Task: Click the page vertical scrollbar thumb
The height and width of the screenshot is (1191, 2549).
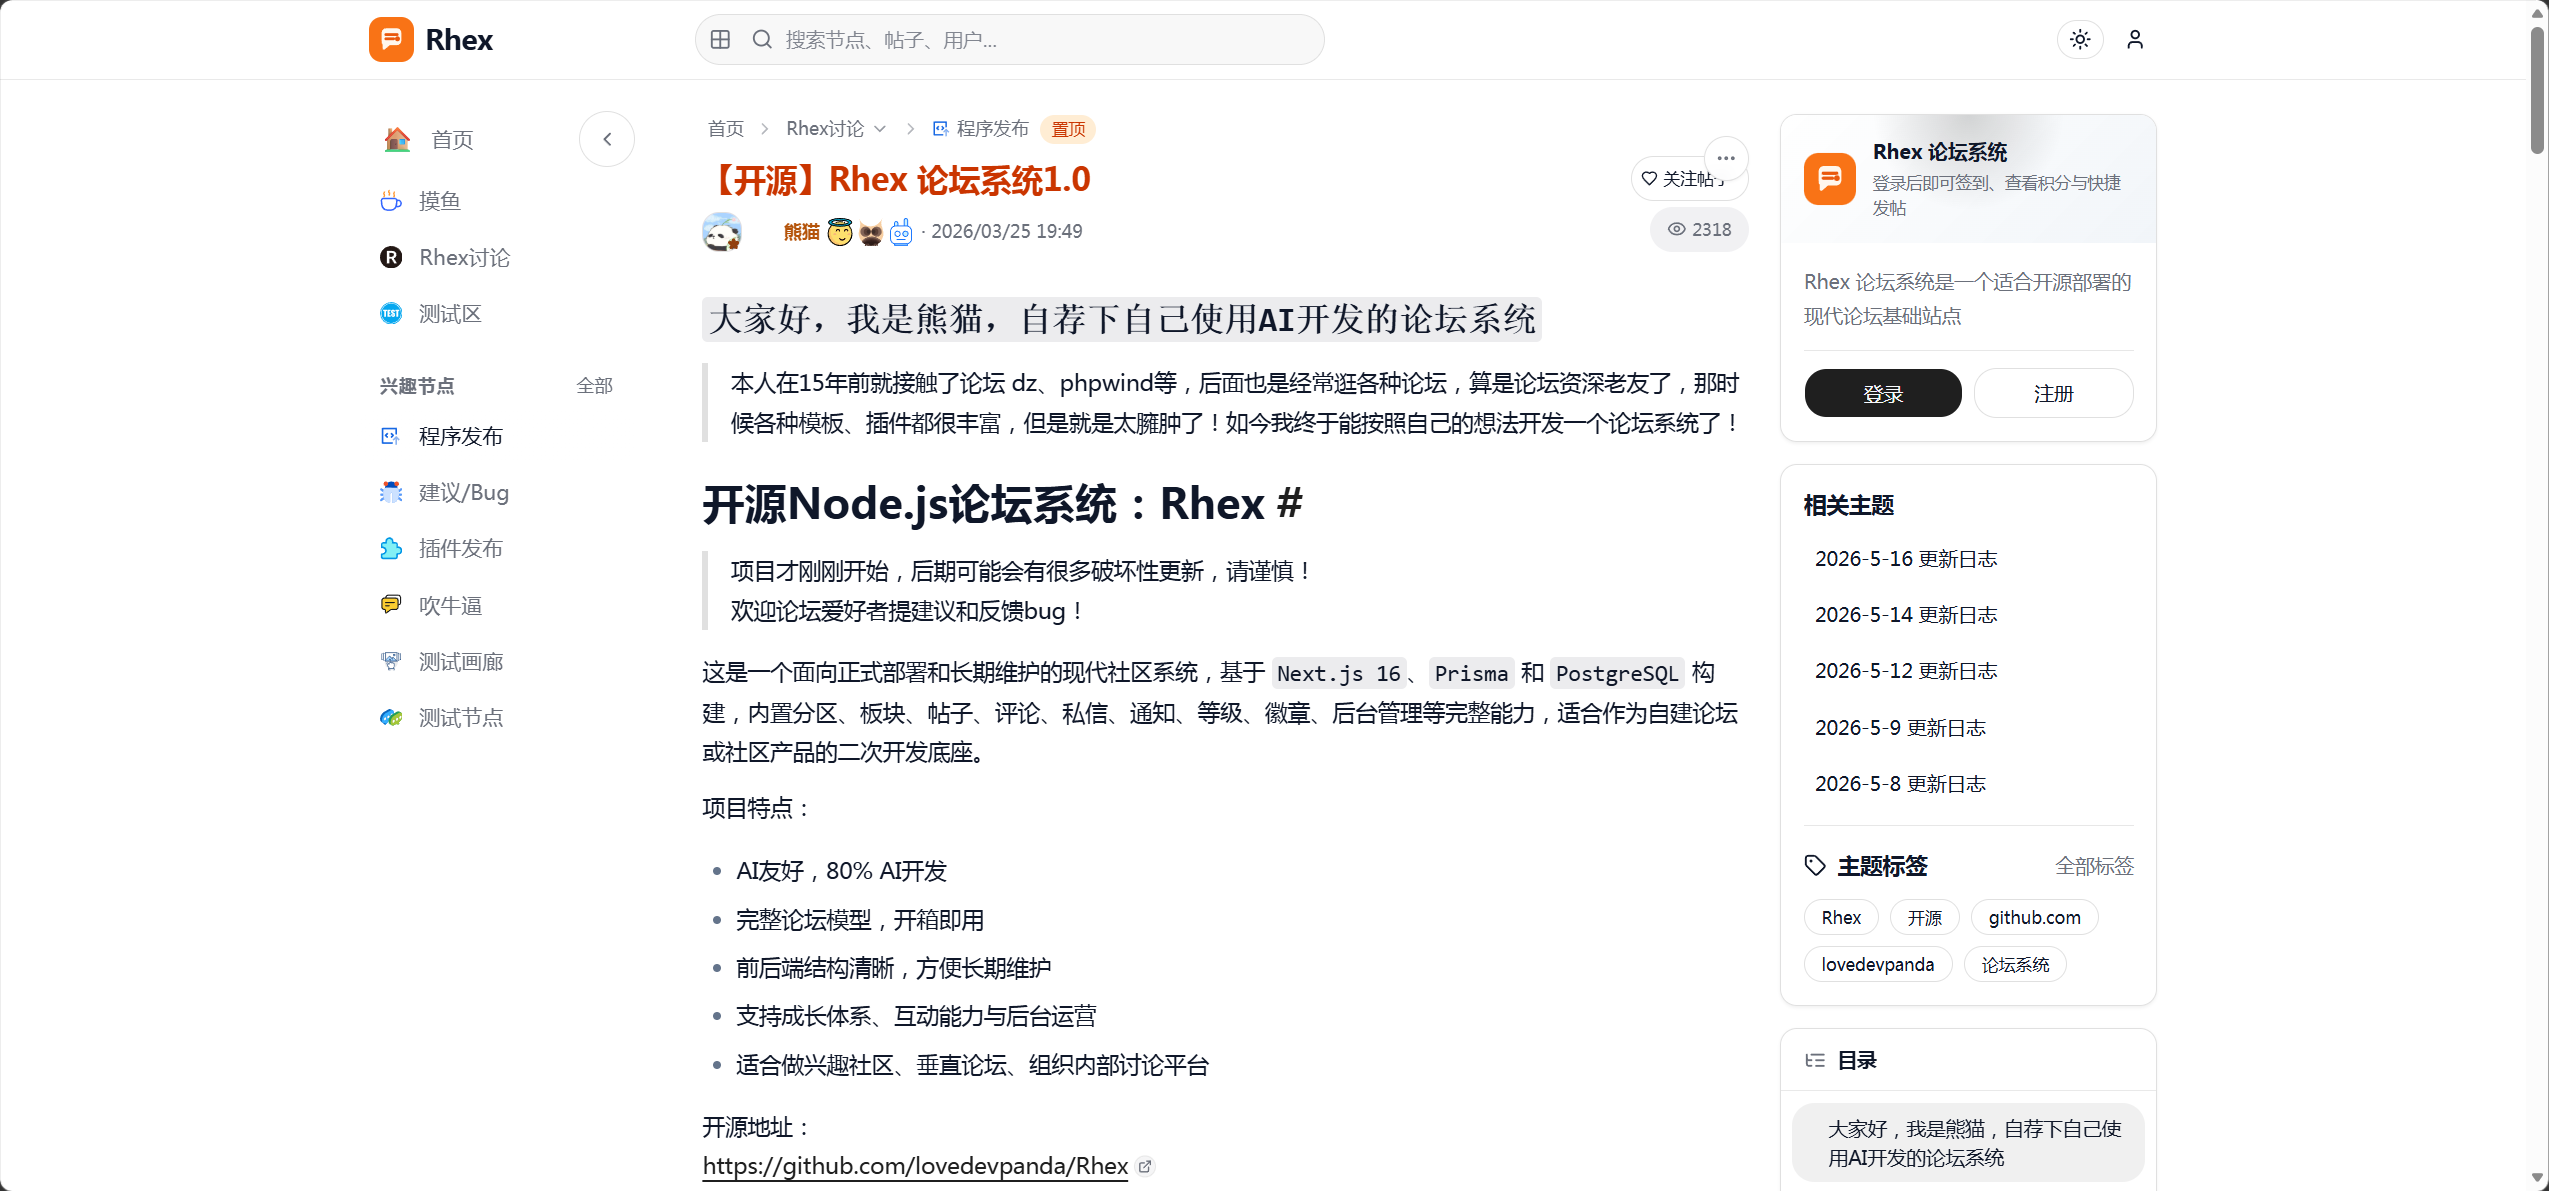Action: coord(2538,90)
